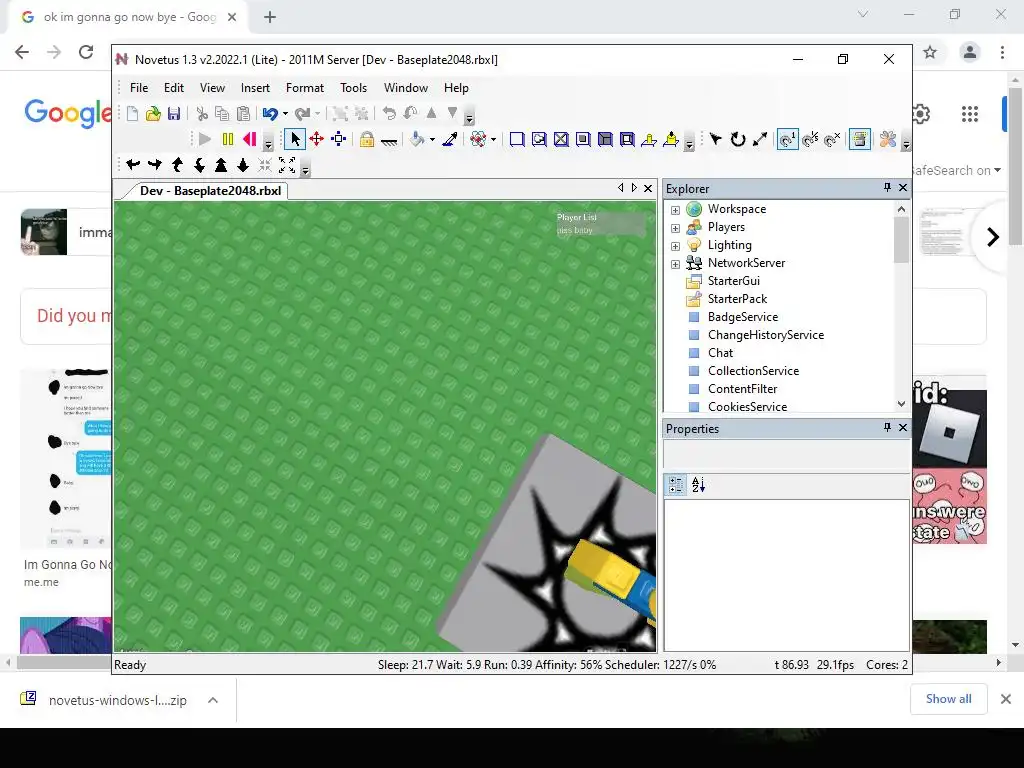Expand the Workspace tree node
The height and width of the screenshot is (768, 1024).
pyautogui.click(x=675, y=210)
